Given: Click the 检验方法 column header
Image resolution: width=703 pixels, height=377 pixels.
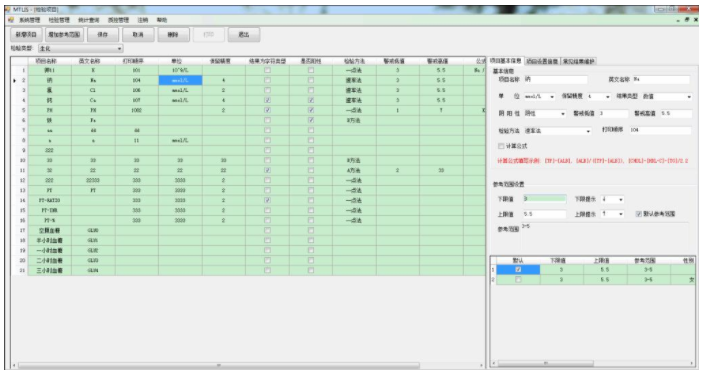Looking at the screenshot, I should click(x=354, y=61).
